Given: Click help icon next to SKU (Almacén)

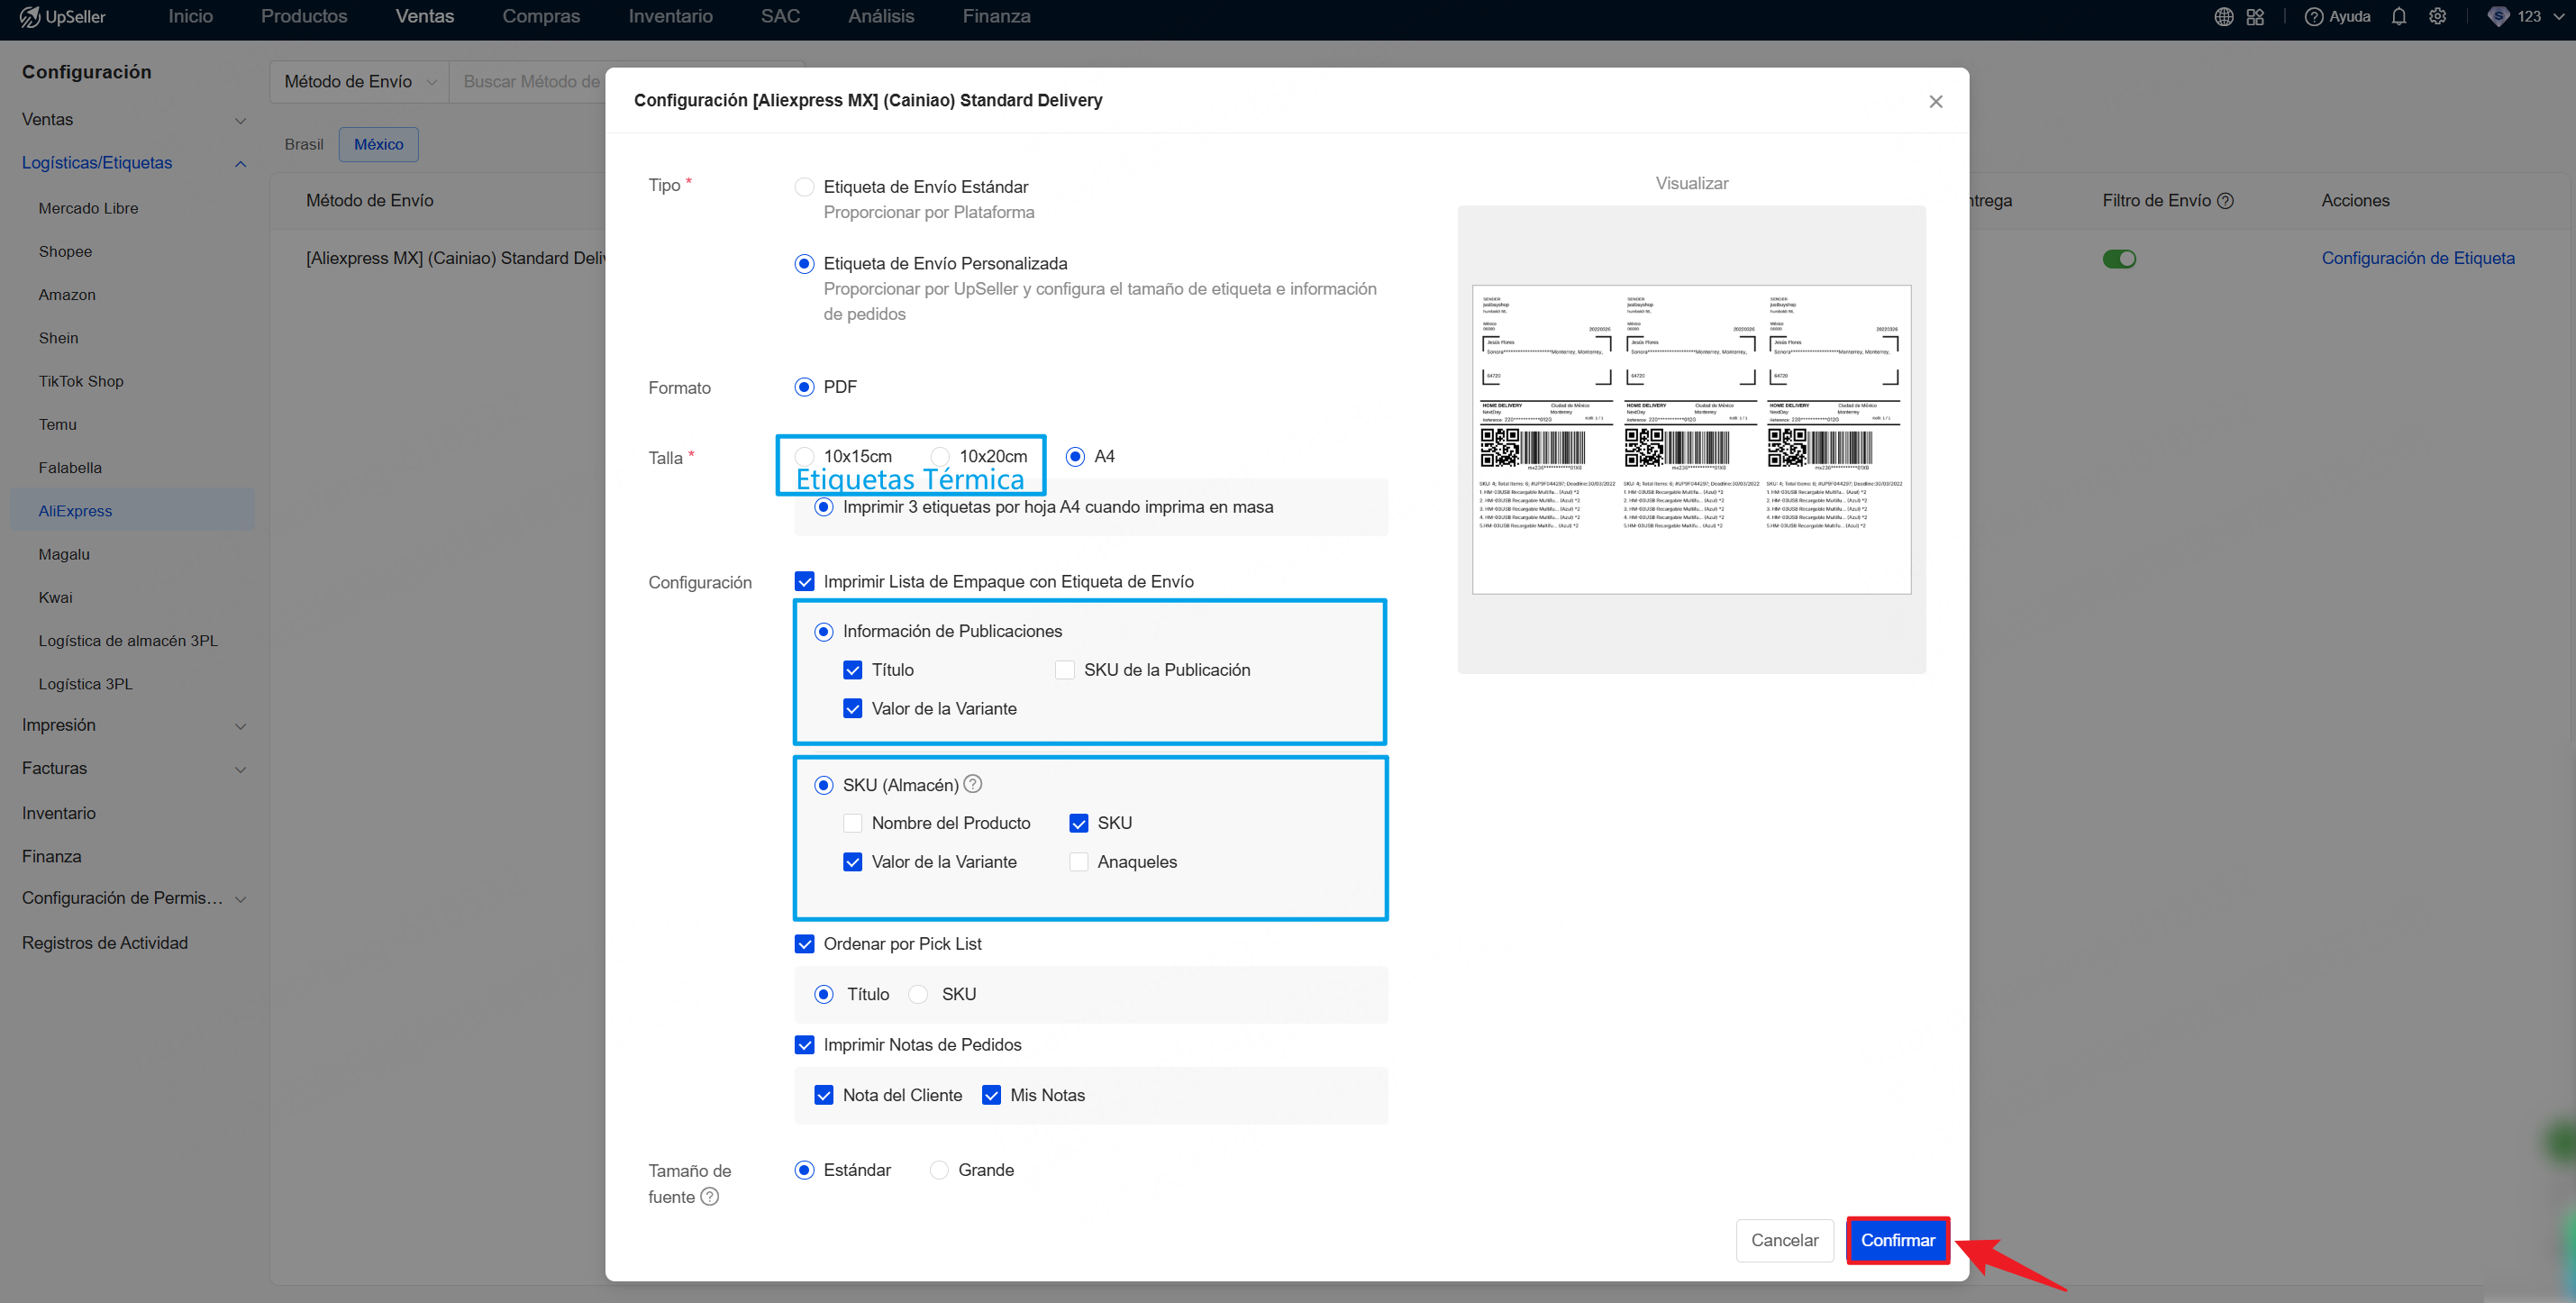Looking at the screenshot, I should pyautogui.click(x=972, y=784).
